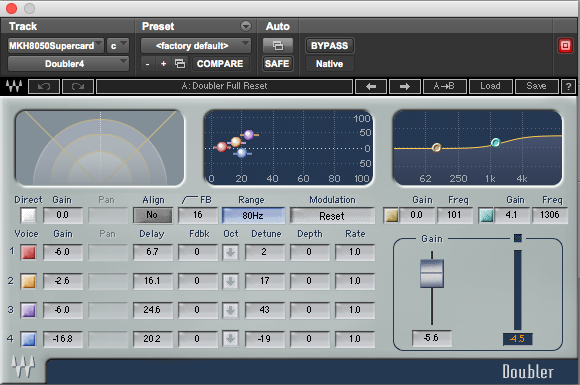Image resolution: width=580 pixels, height=385 pixels.
Task: Click preset name Doubler Full Reset field
Action: pyautogui.click(x=224, y=87)
